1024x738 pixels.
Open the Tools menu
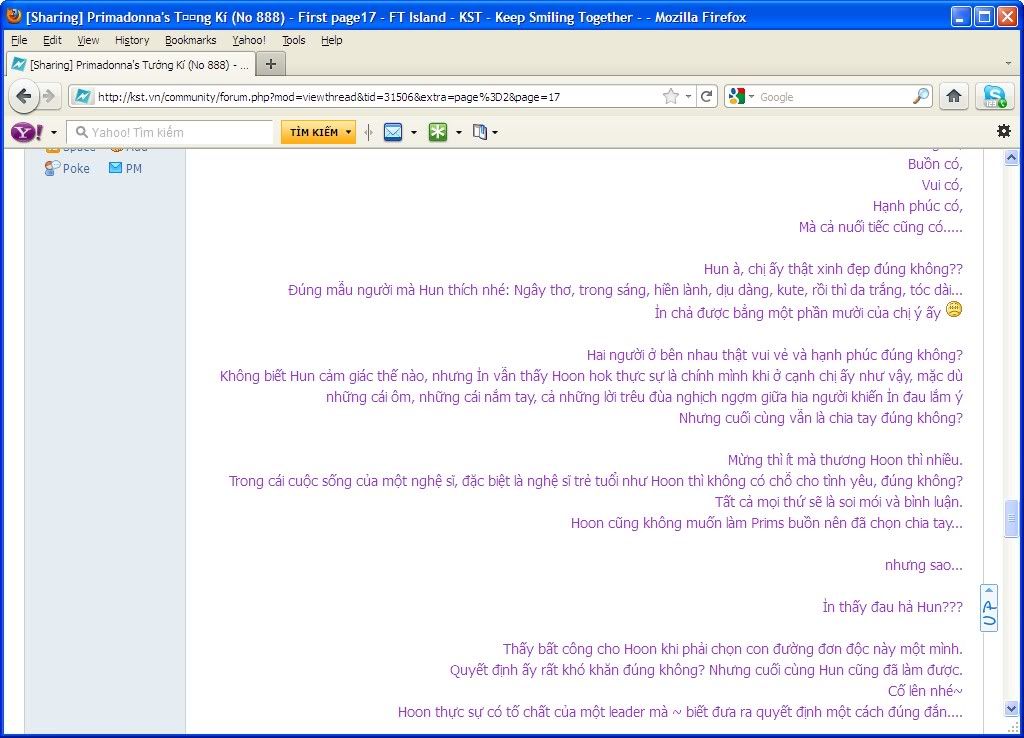294,40
